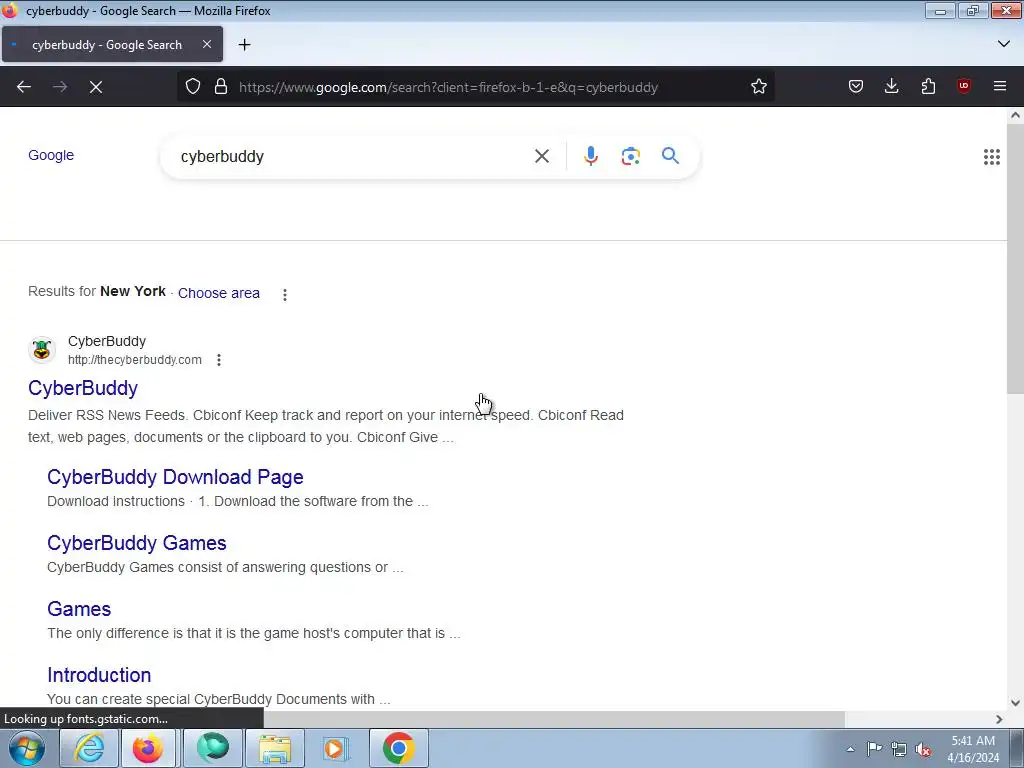
Task: Open the CyberBuddy main result link
Action: [83, 388]
